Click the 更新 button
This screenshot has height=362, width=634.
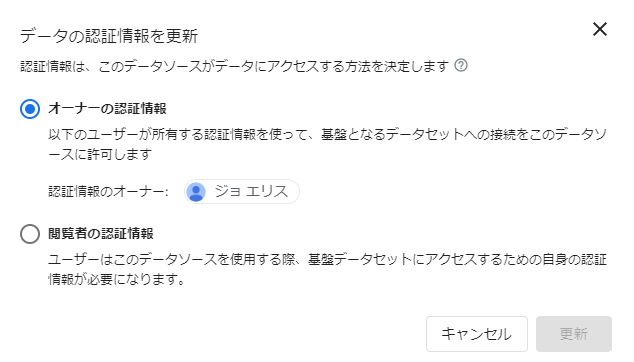(x=574, y=334)
